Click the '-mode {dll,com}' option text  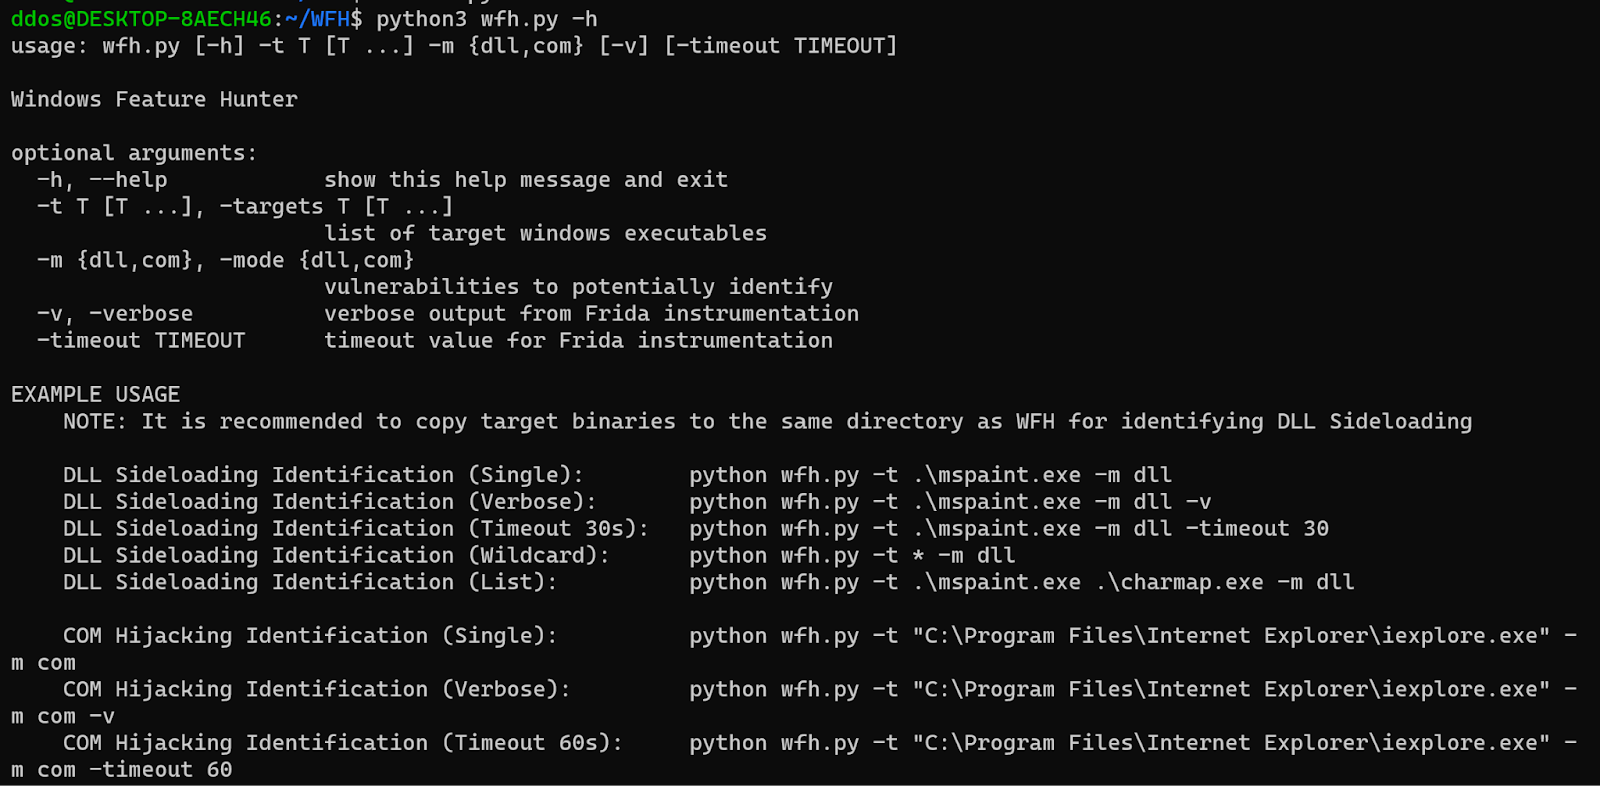317,260
